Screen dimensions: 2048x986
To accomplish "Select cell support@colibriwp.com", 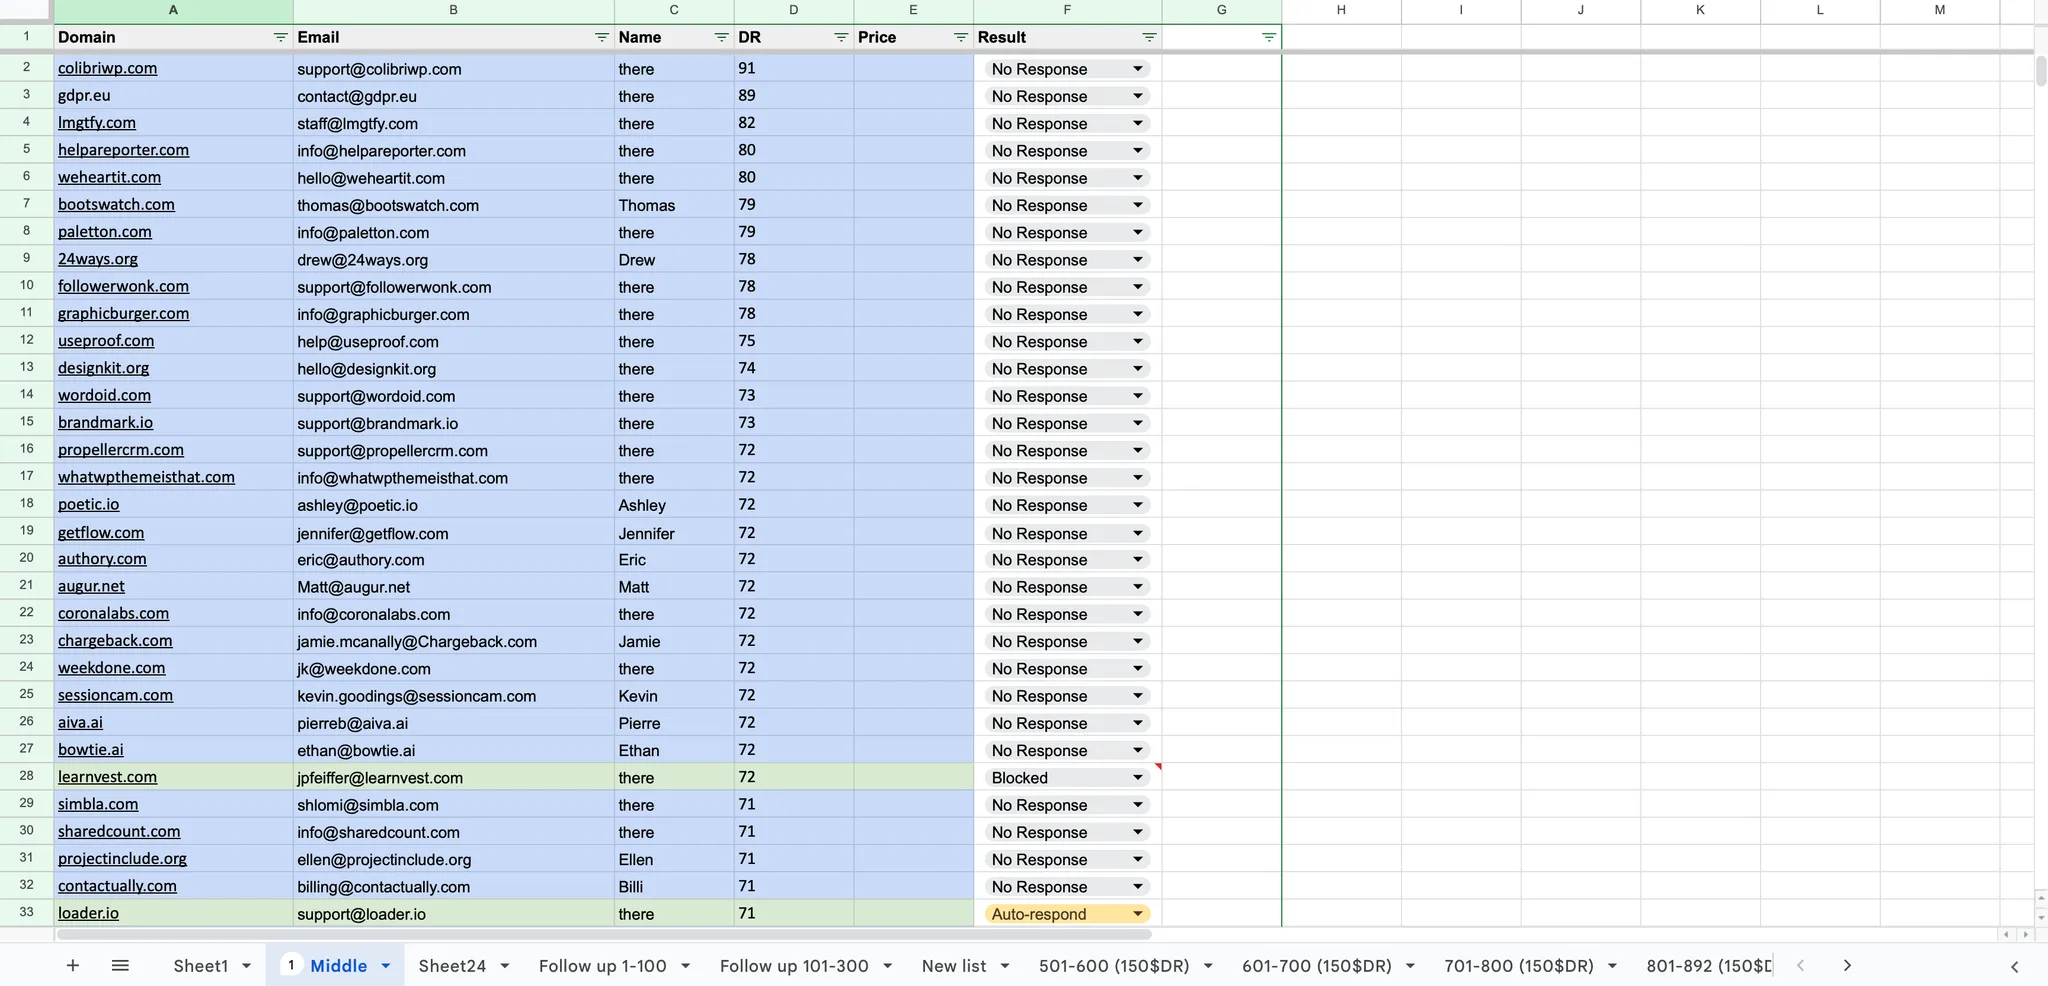I will coord(453,69).
